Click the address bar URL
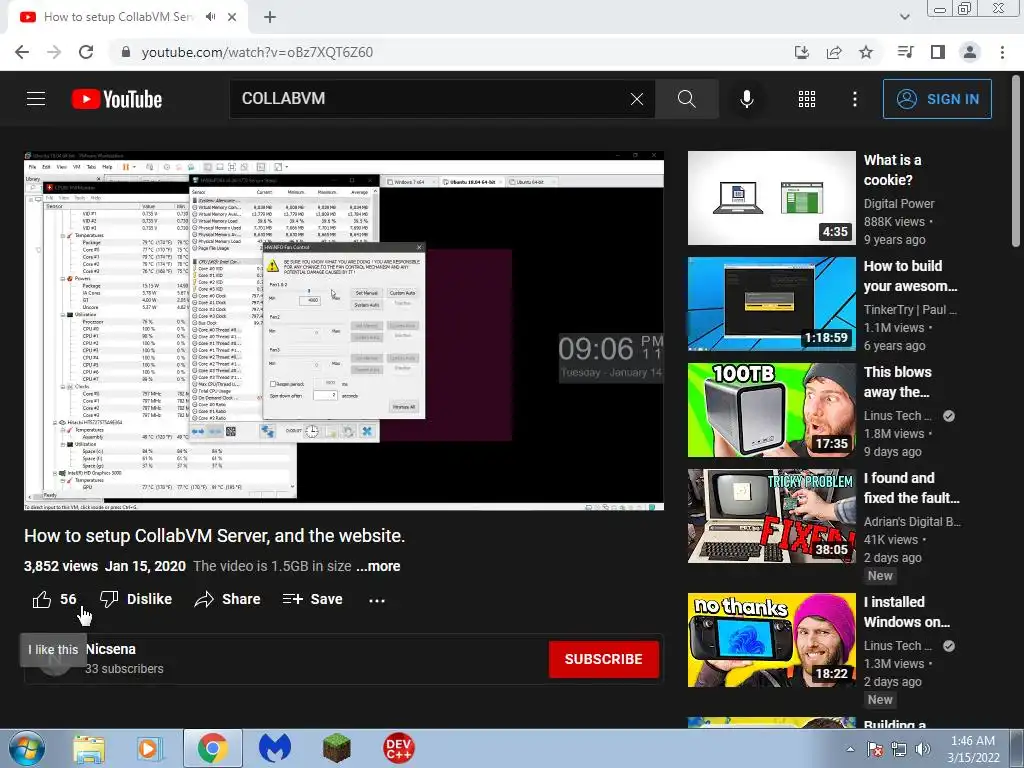The image size is (1024, 768). tap(257, 52)
